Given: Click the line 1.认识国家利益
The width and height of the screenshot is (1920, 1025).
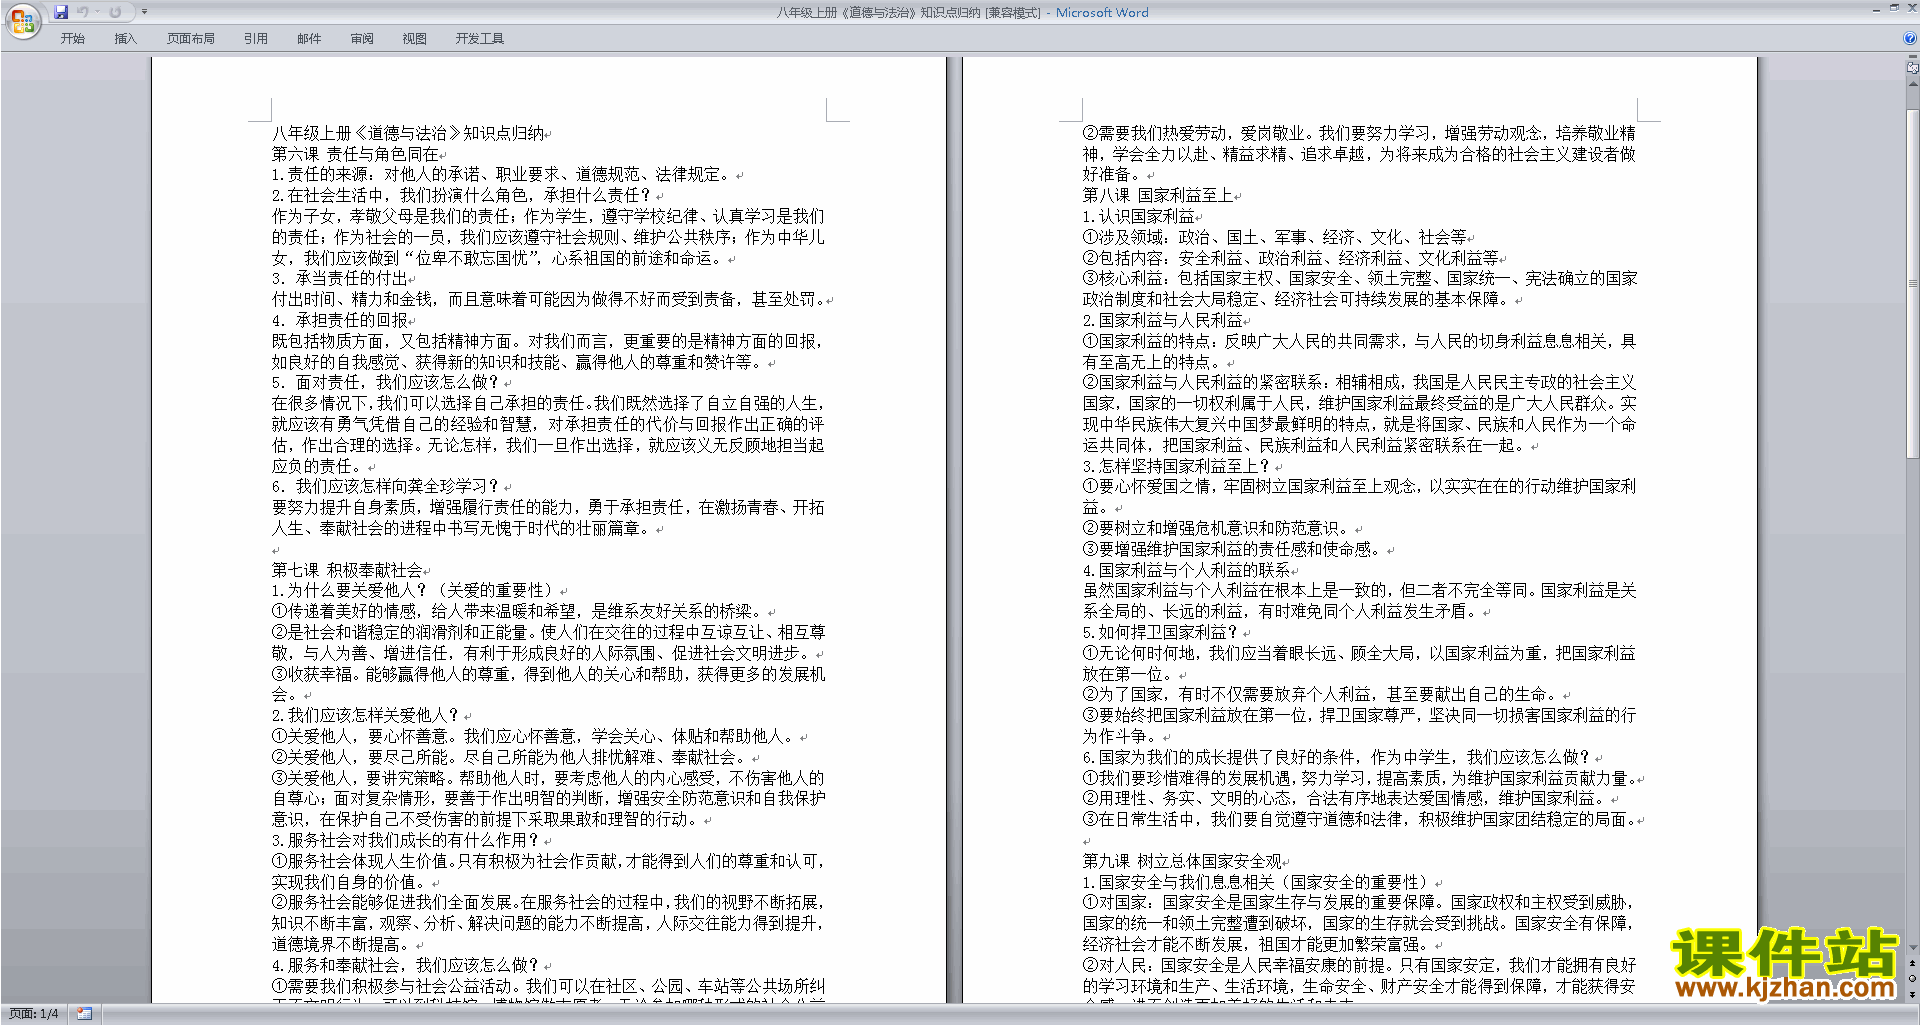Looking at the screenshot, I should pyautogui.click(x=1138, y=216).
